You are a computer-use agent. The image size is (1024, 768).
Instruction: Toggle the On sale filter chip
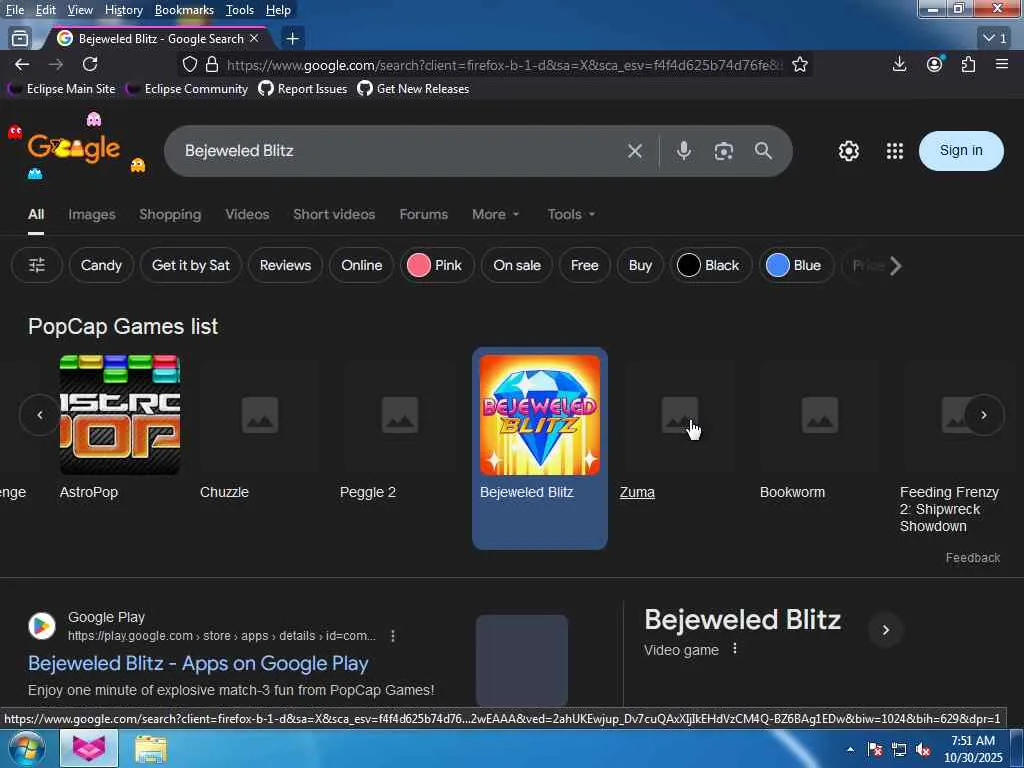point(517,265)
